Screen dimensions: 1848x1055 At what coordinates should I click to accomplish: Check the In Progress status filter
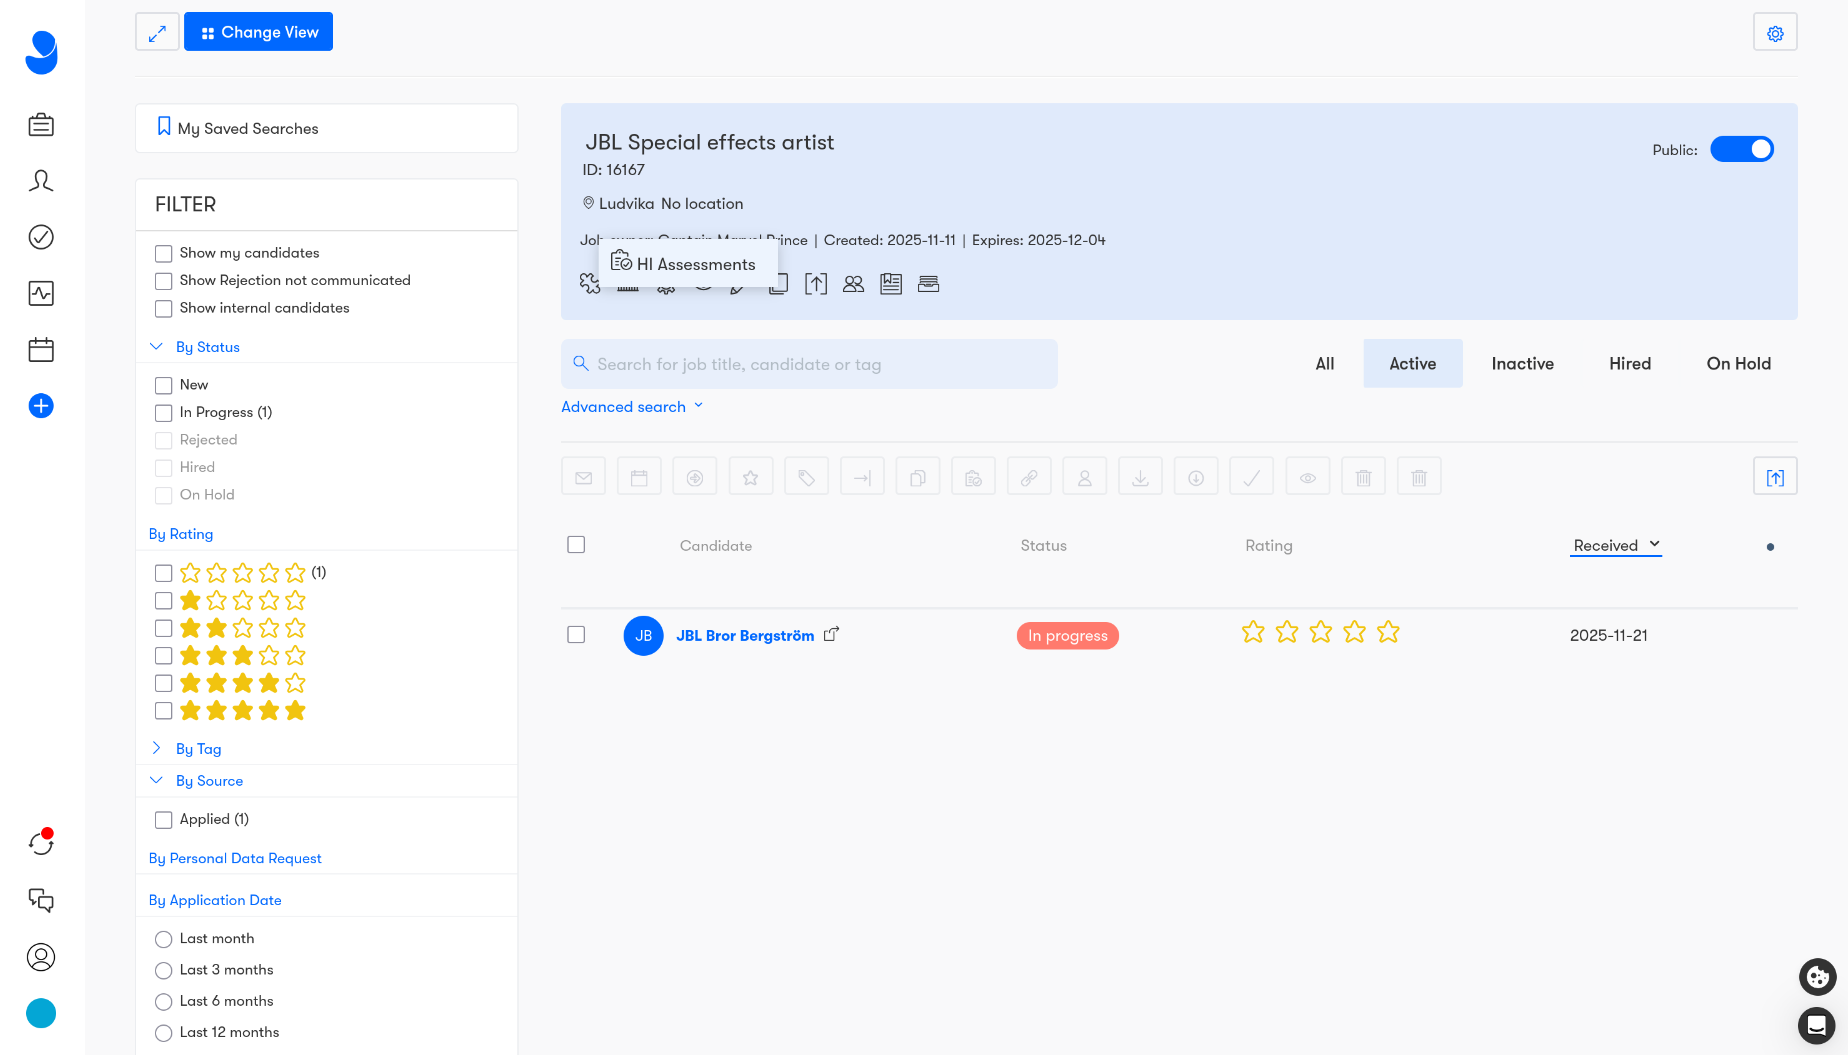(x=164, y=413)
